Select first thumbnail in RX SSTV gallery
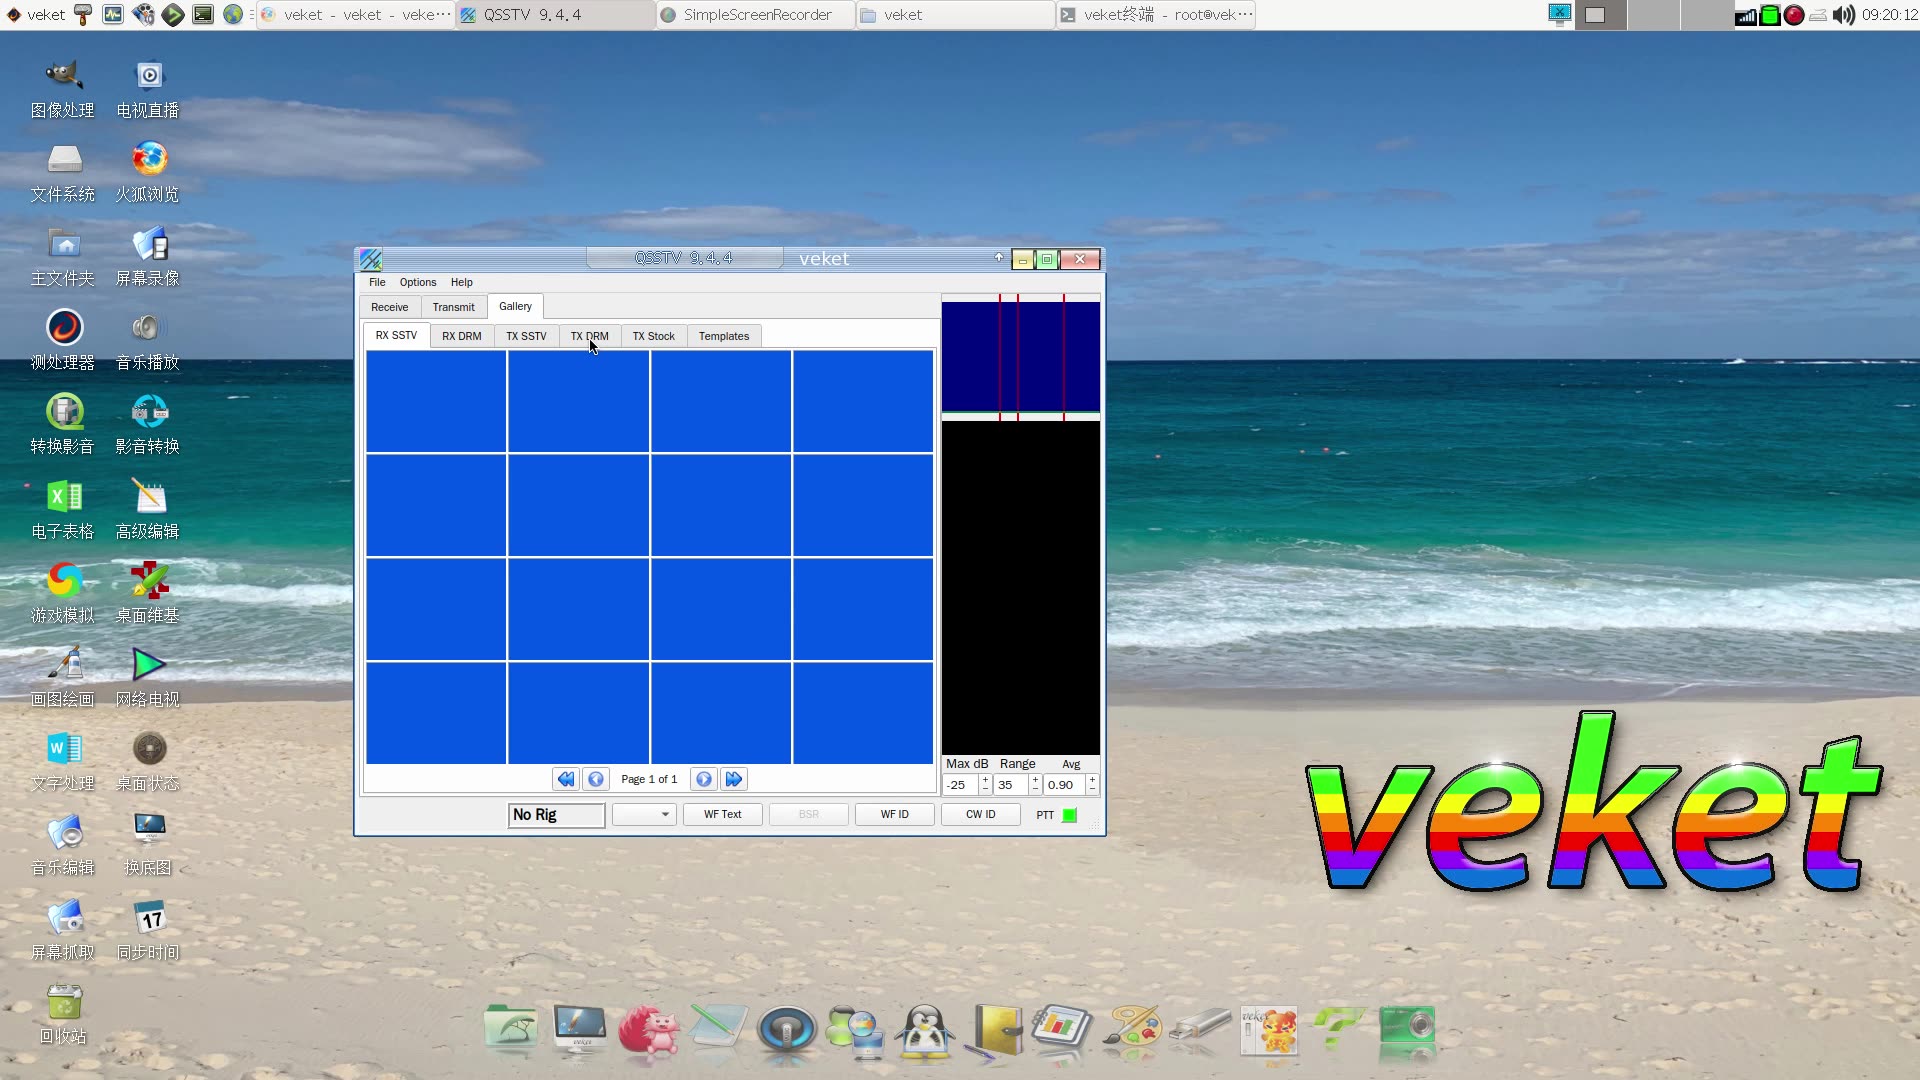 pyautogui.click(x=436, y=401)
